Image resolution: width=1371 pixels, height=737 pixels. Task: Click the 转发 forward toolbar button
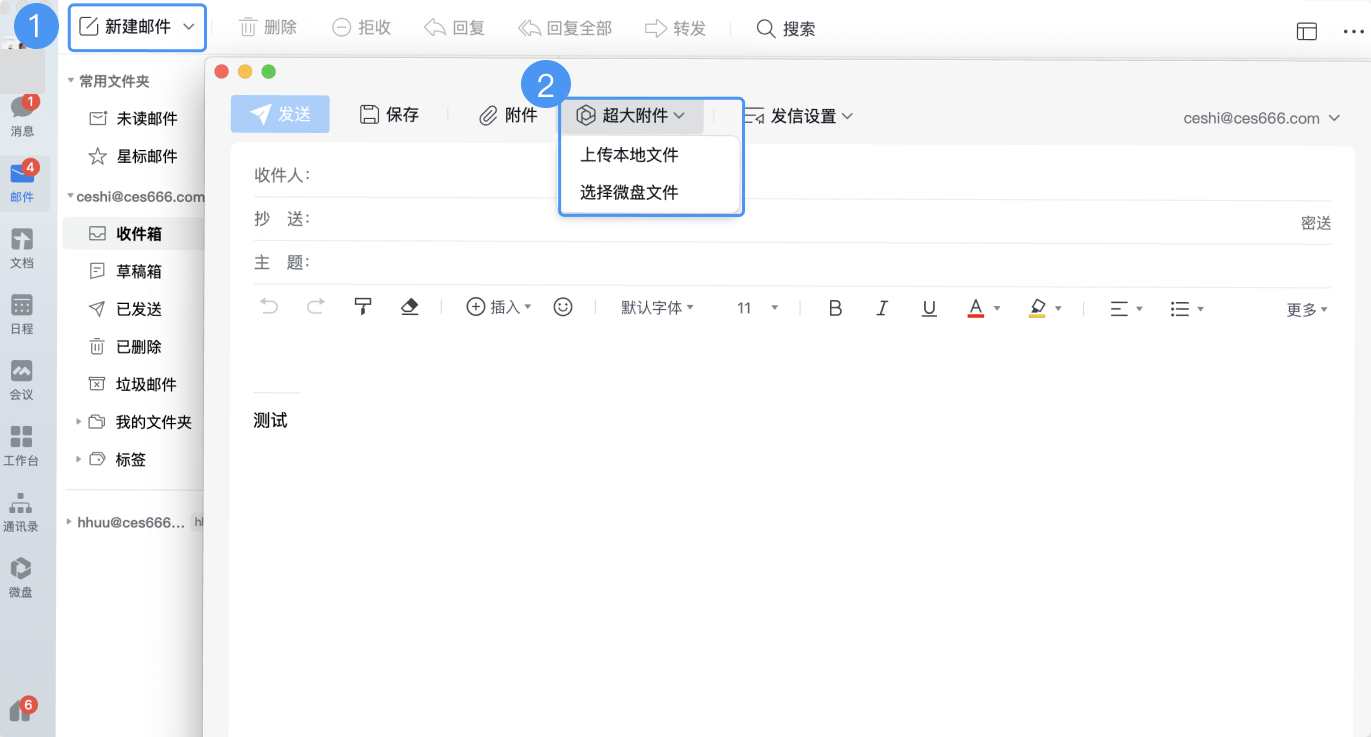[676, 28]
